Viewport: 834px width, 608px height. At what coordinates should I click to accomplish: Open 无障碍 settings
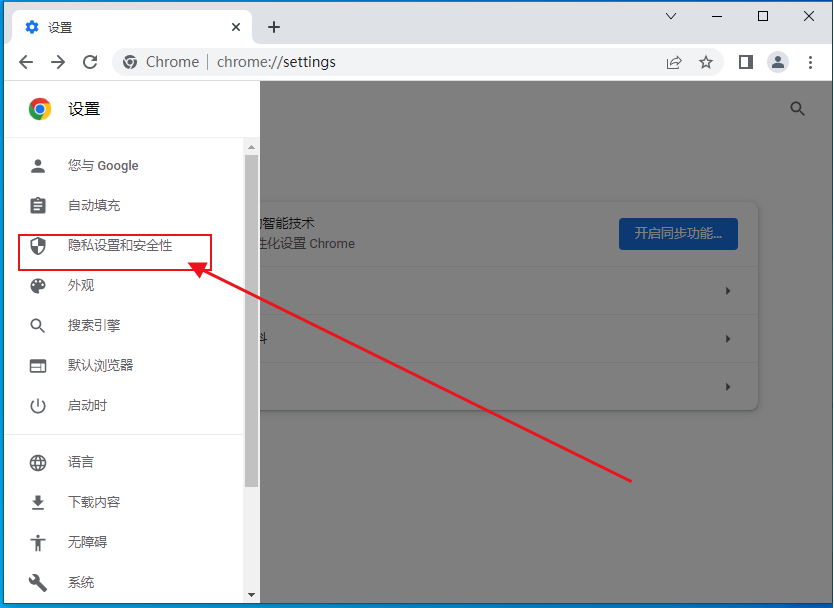point(123,543)
